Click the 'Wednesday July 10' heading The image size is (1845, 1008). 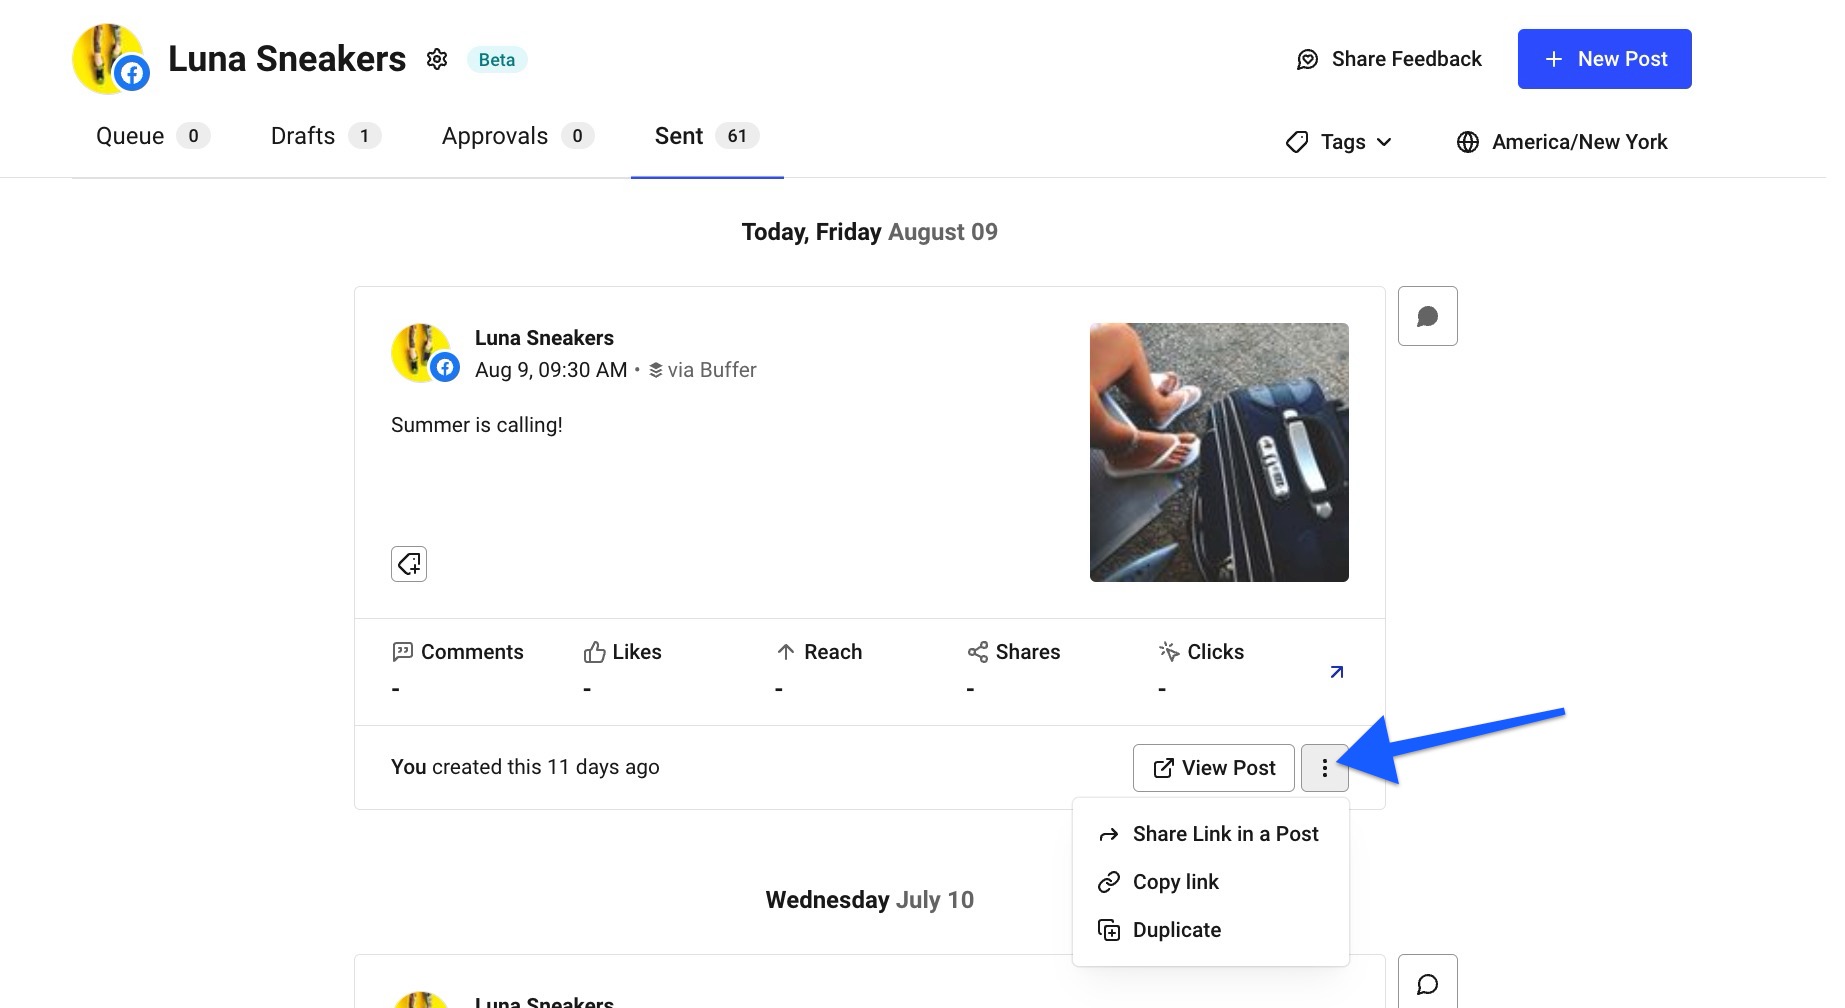(x=869, y=900)
